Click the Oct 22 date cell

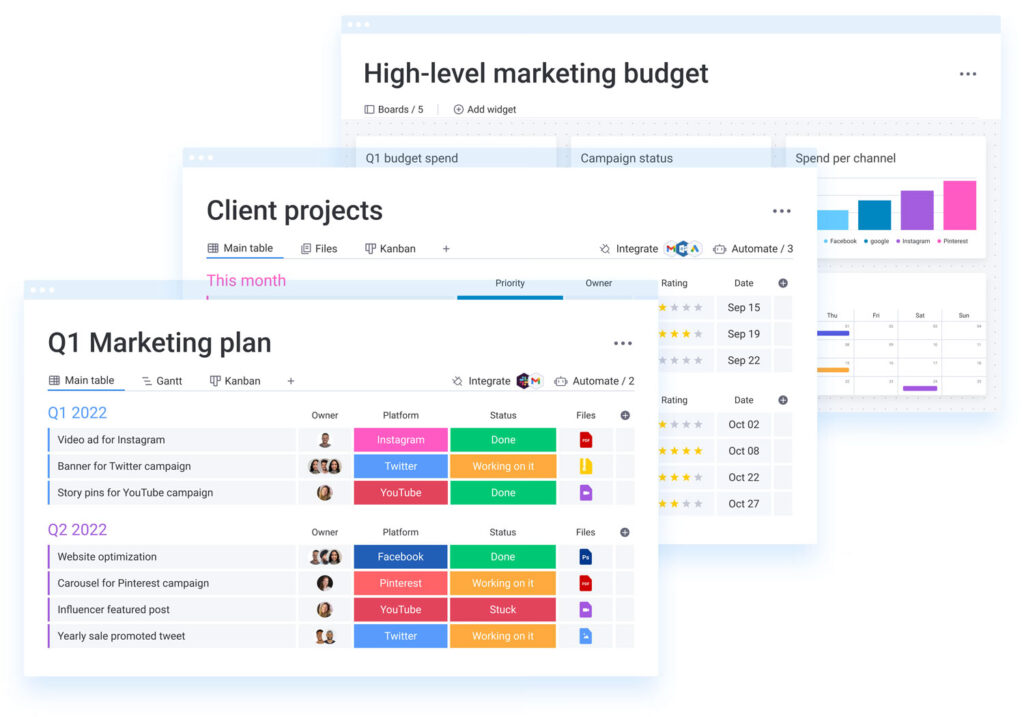[744, 477]
